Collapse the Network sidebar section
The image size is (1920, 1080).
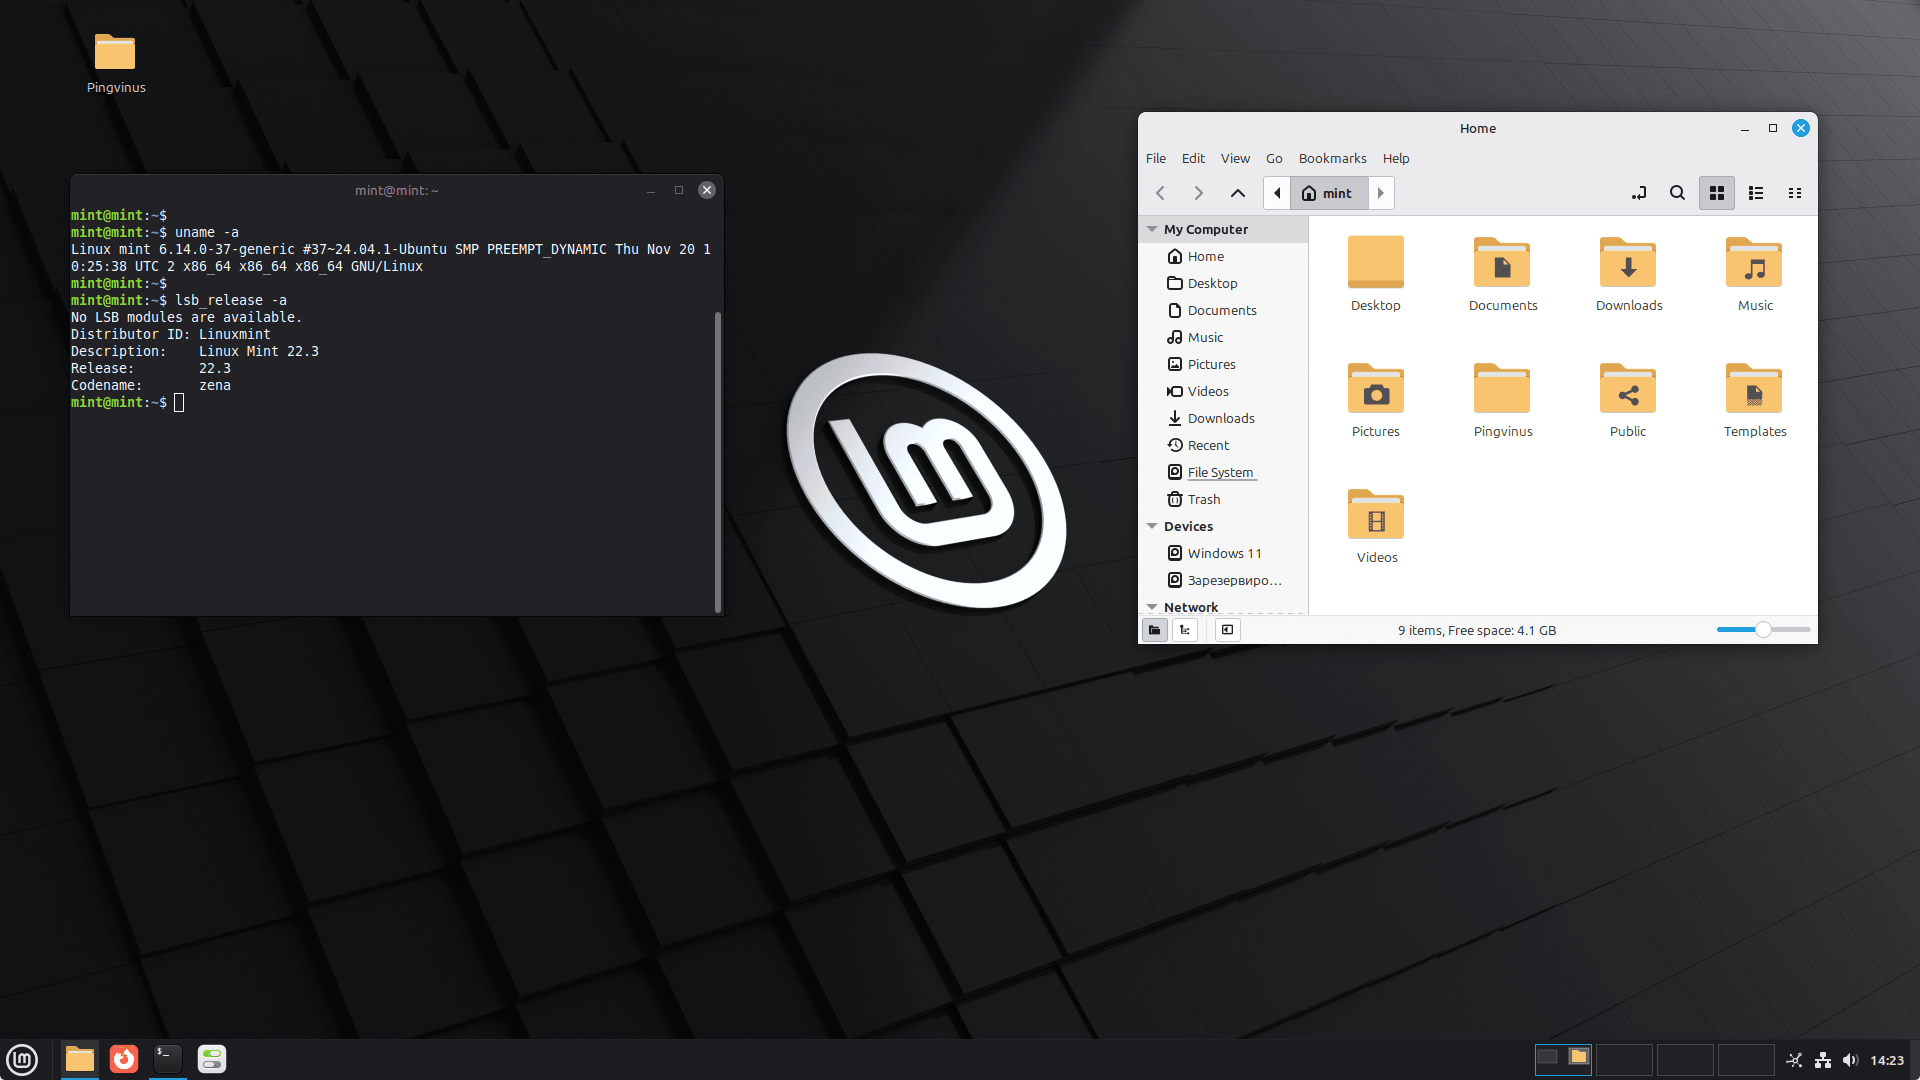pyautogui.click(x=1152, y=607)
